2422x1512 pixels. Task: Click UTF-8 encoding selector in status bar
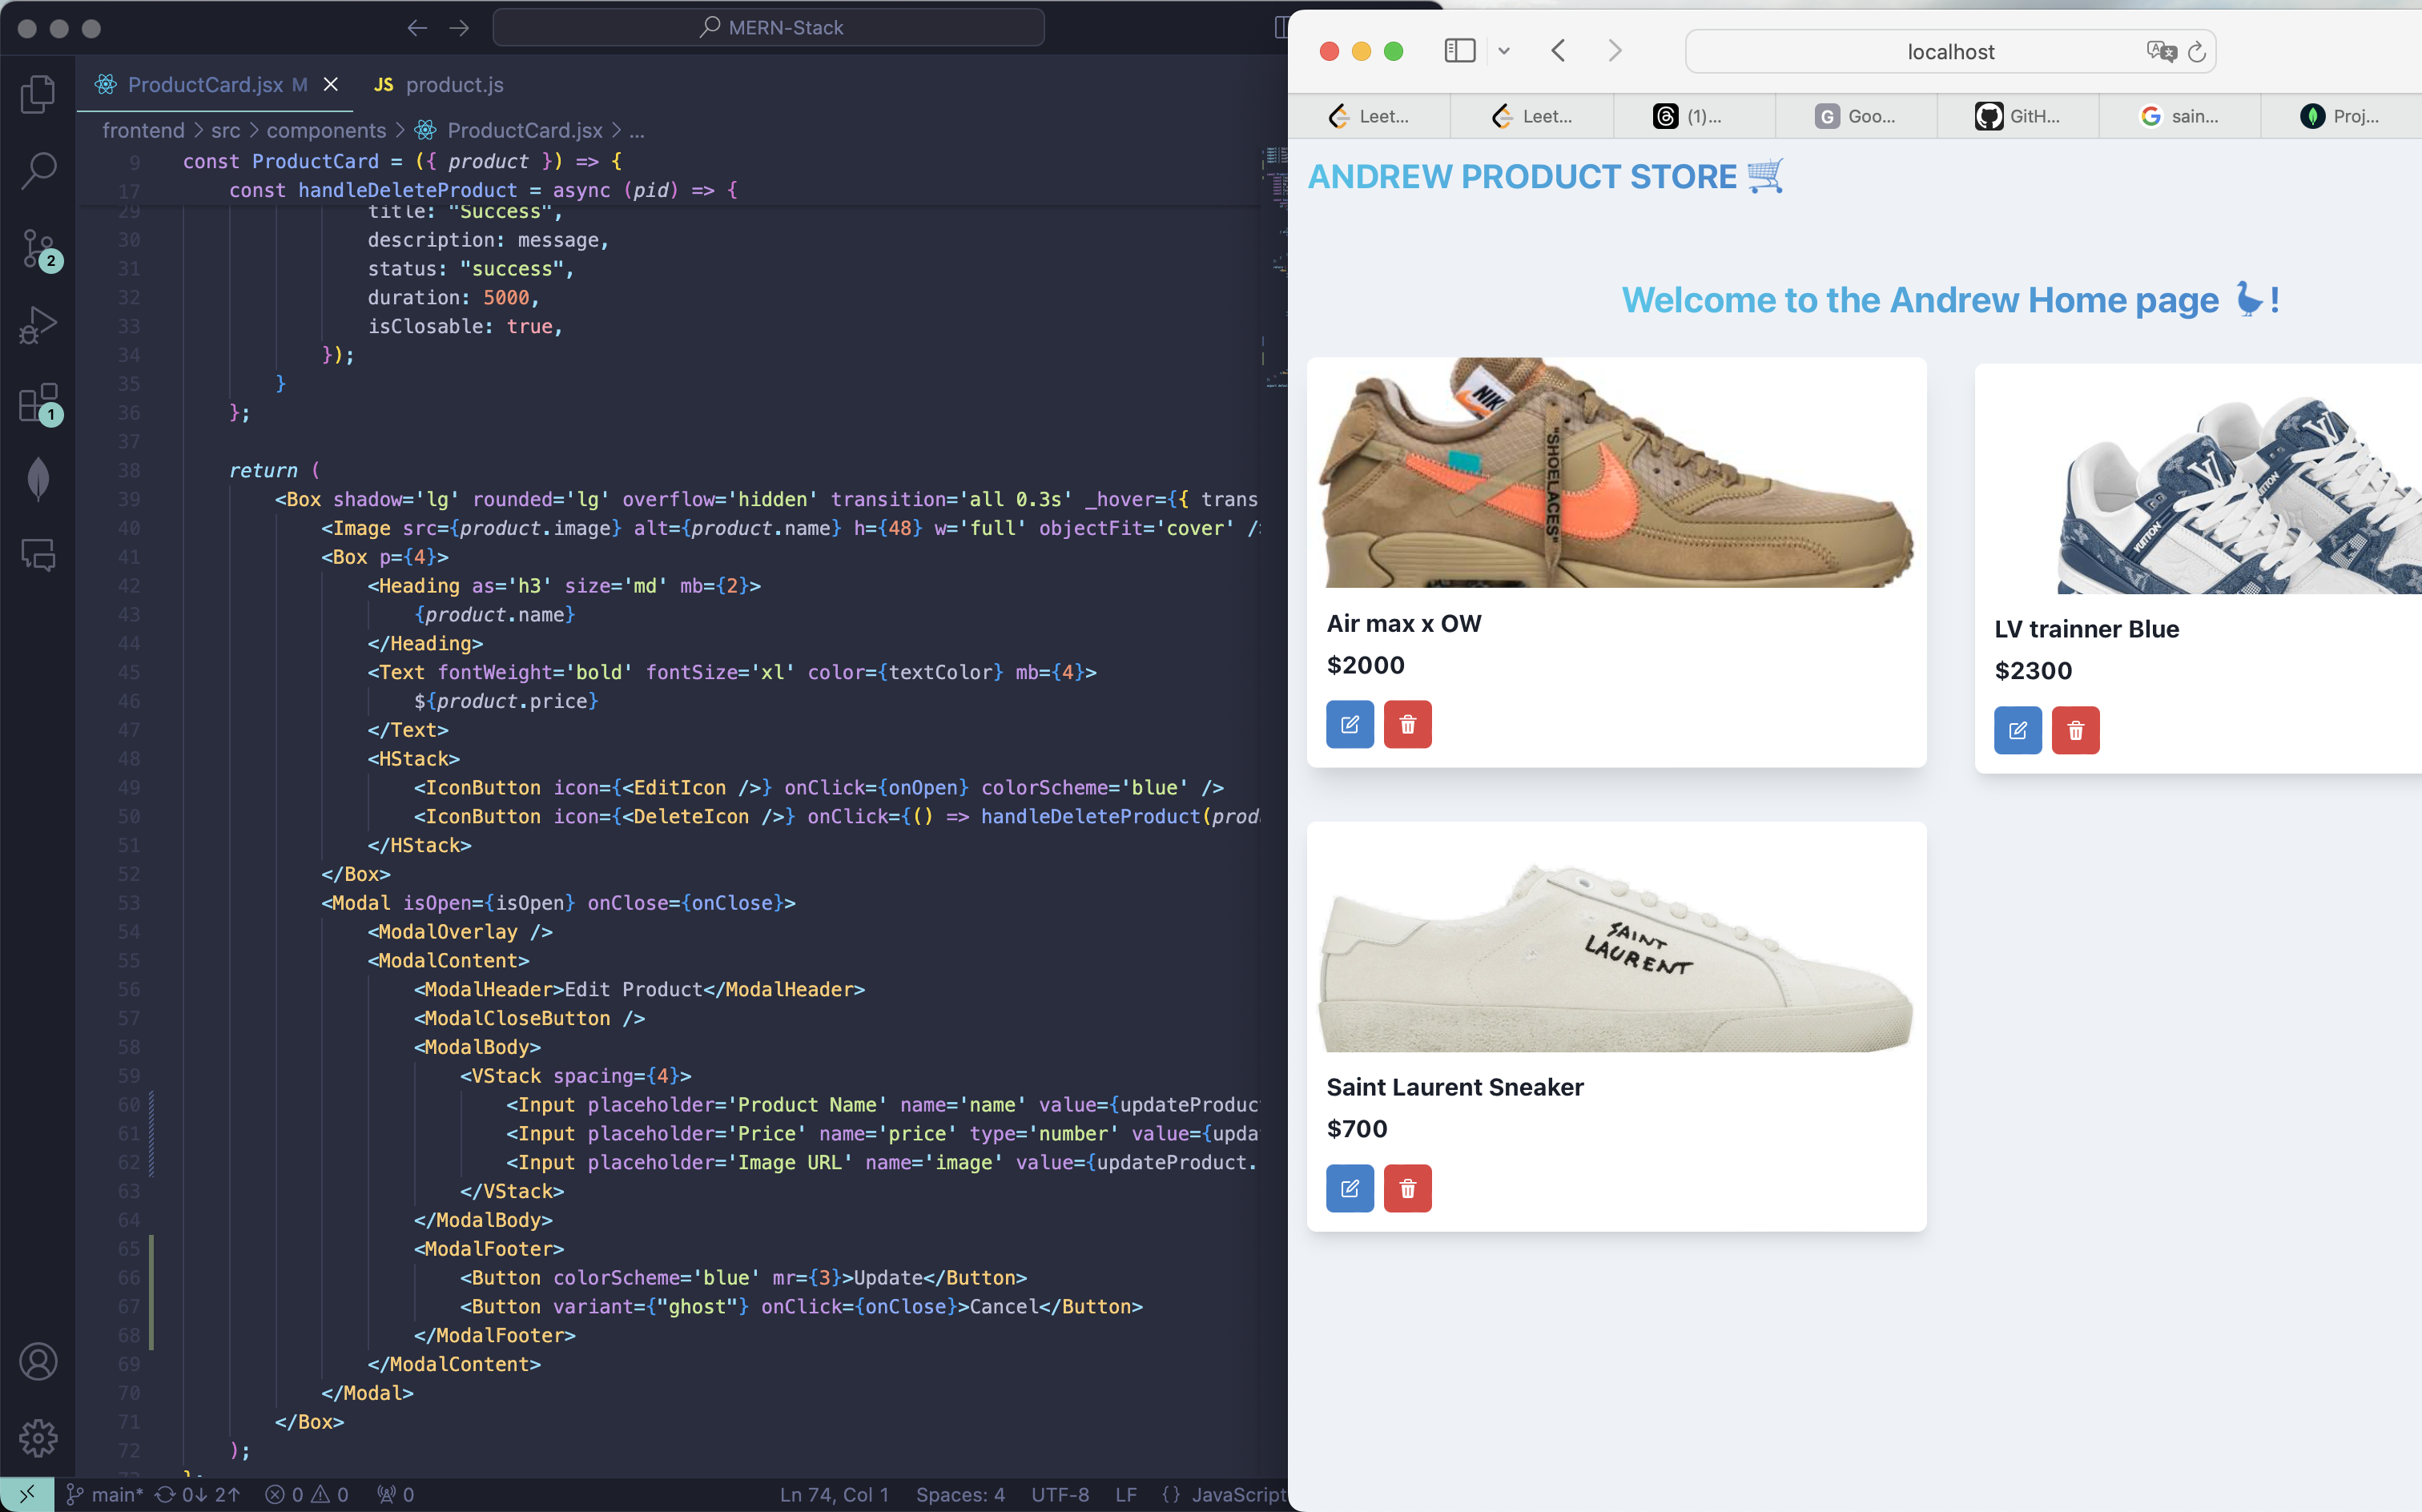1060,1494
